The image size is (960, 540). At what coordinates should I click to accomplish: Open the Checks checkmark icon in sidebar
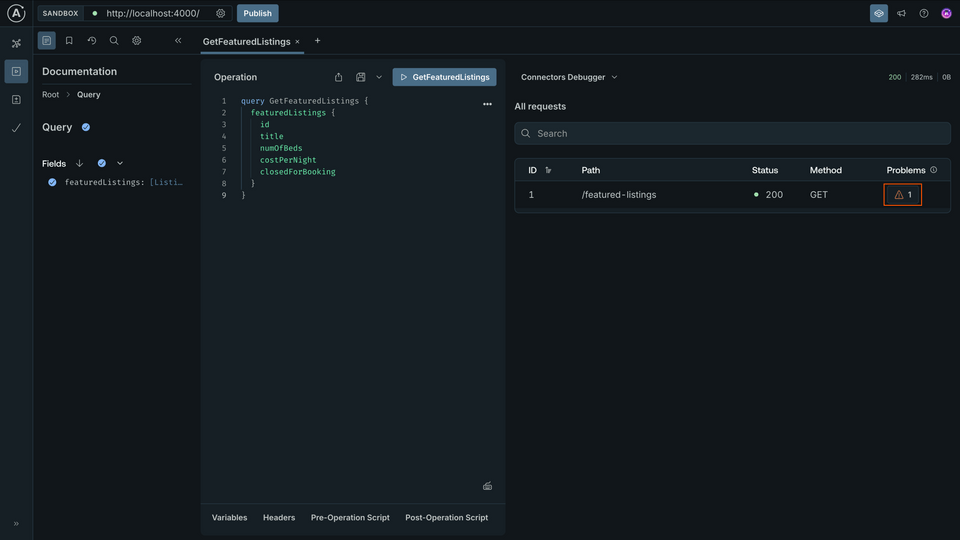(16, 128)
